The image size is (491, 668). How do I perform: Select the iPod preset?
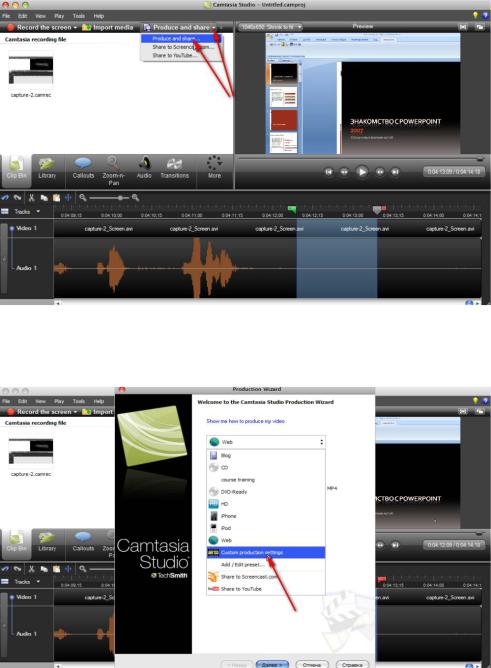pos(266,528)
